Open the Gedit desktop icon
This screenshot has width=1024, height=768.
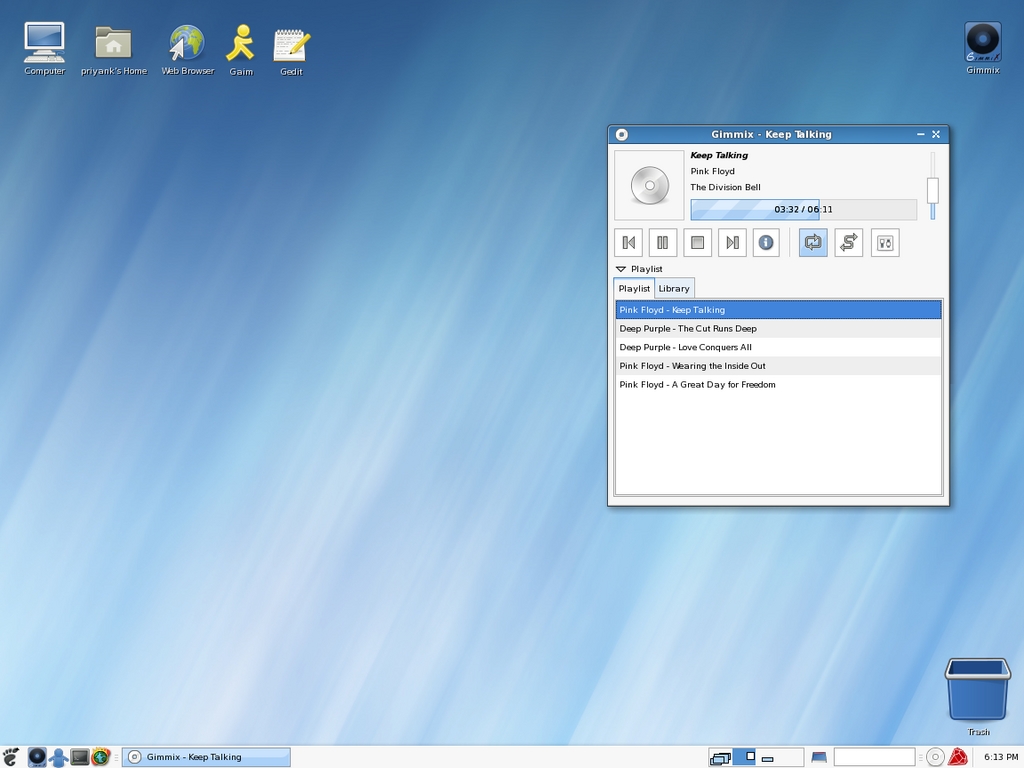click(291, 52)
